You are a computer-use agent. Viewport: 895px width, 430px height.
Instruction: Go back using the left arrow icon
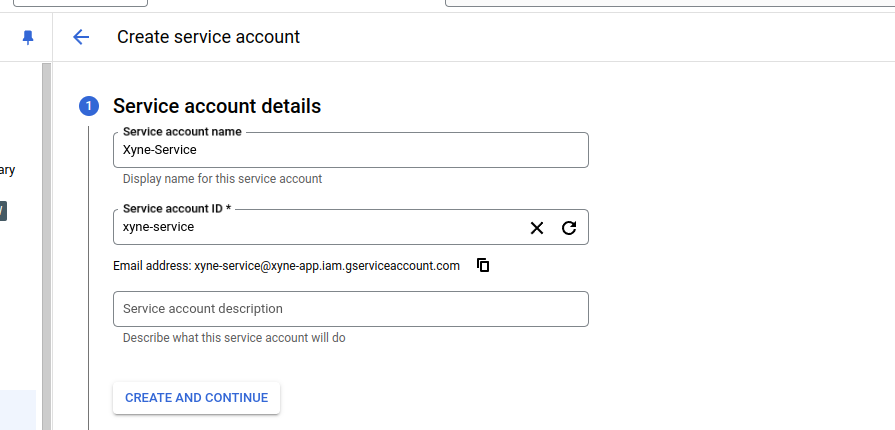(x=81, y=37)
